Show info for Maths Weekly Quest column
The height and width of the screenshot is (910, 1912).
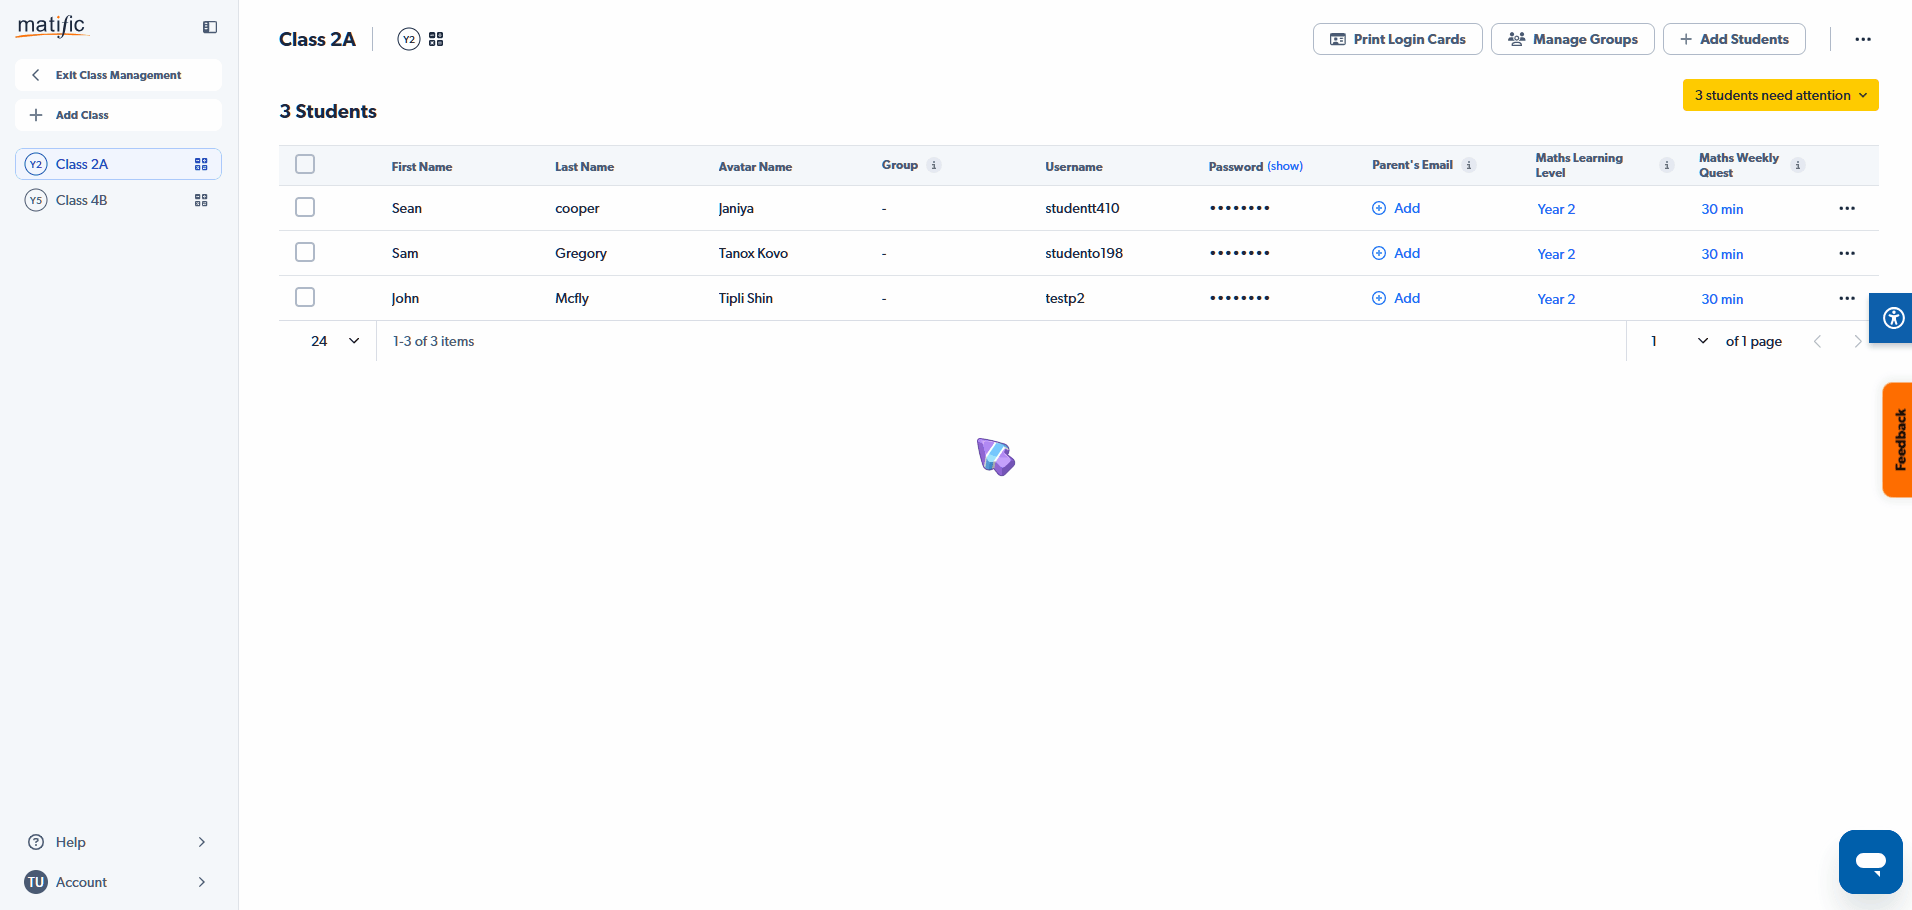click(1798, 165)
